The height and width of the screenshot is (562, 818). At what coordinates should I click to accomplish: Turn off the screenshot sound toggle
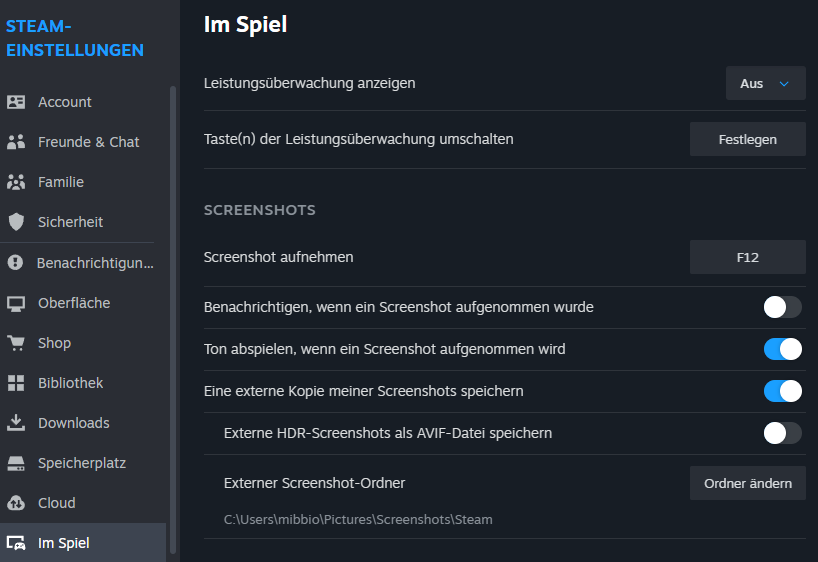coord(782,349)
